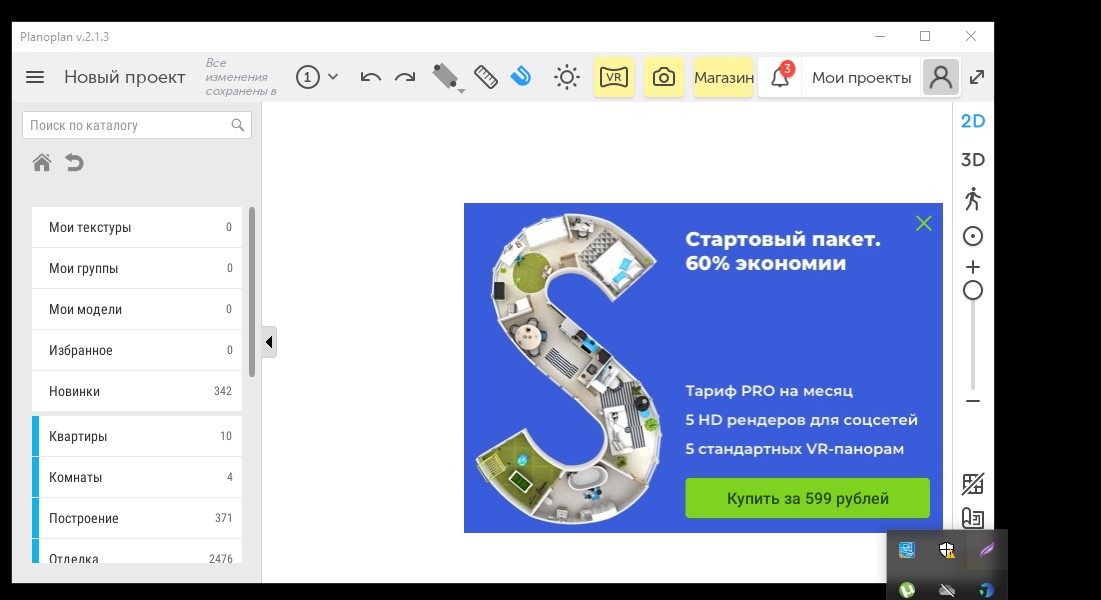Open the Избранное category
1101x600 pixels.
(x=137, y=350)
